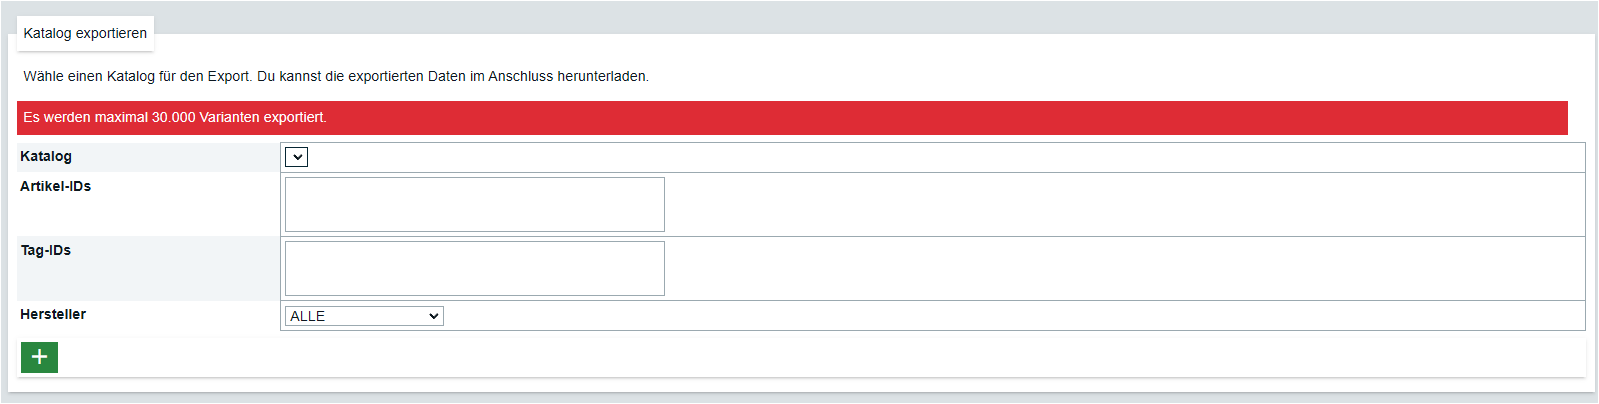The height and width of the screenshot is (404, 1599).
Task: Focus the Artikel-IDs text area
Action: (474, 204)
